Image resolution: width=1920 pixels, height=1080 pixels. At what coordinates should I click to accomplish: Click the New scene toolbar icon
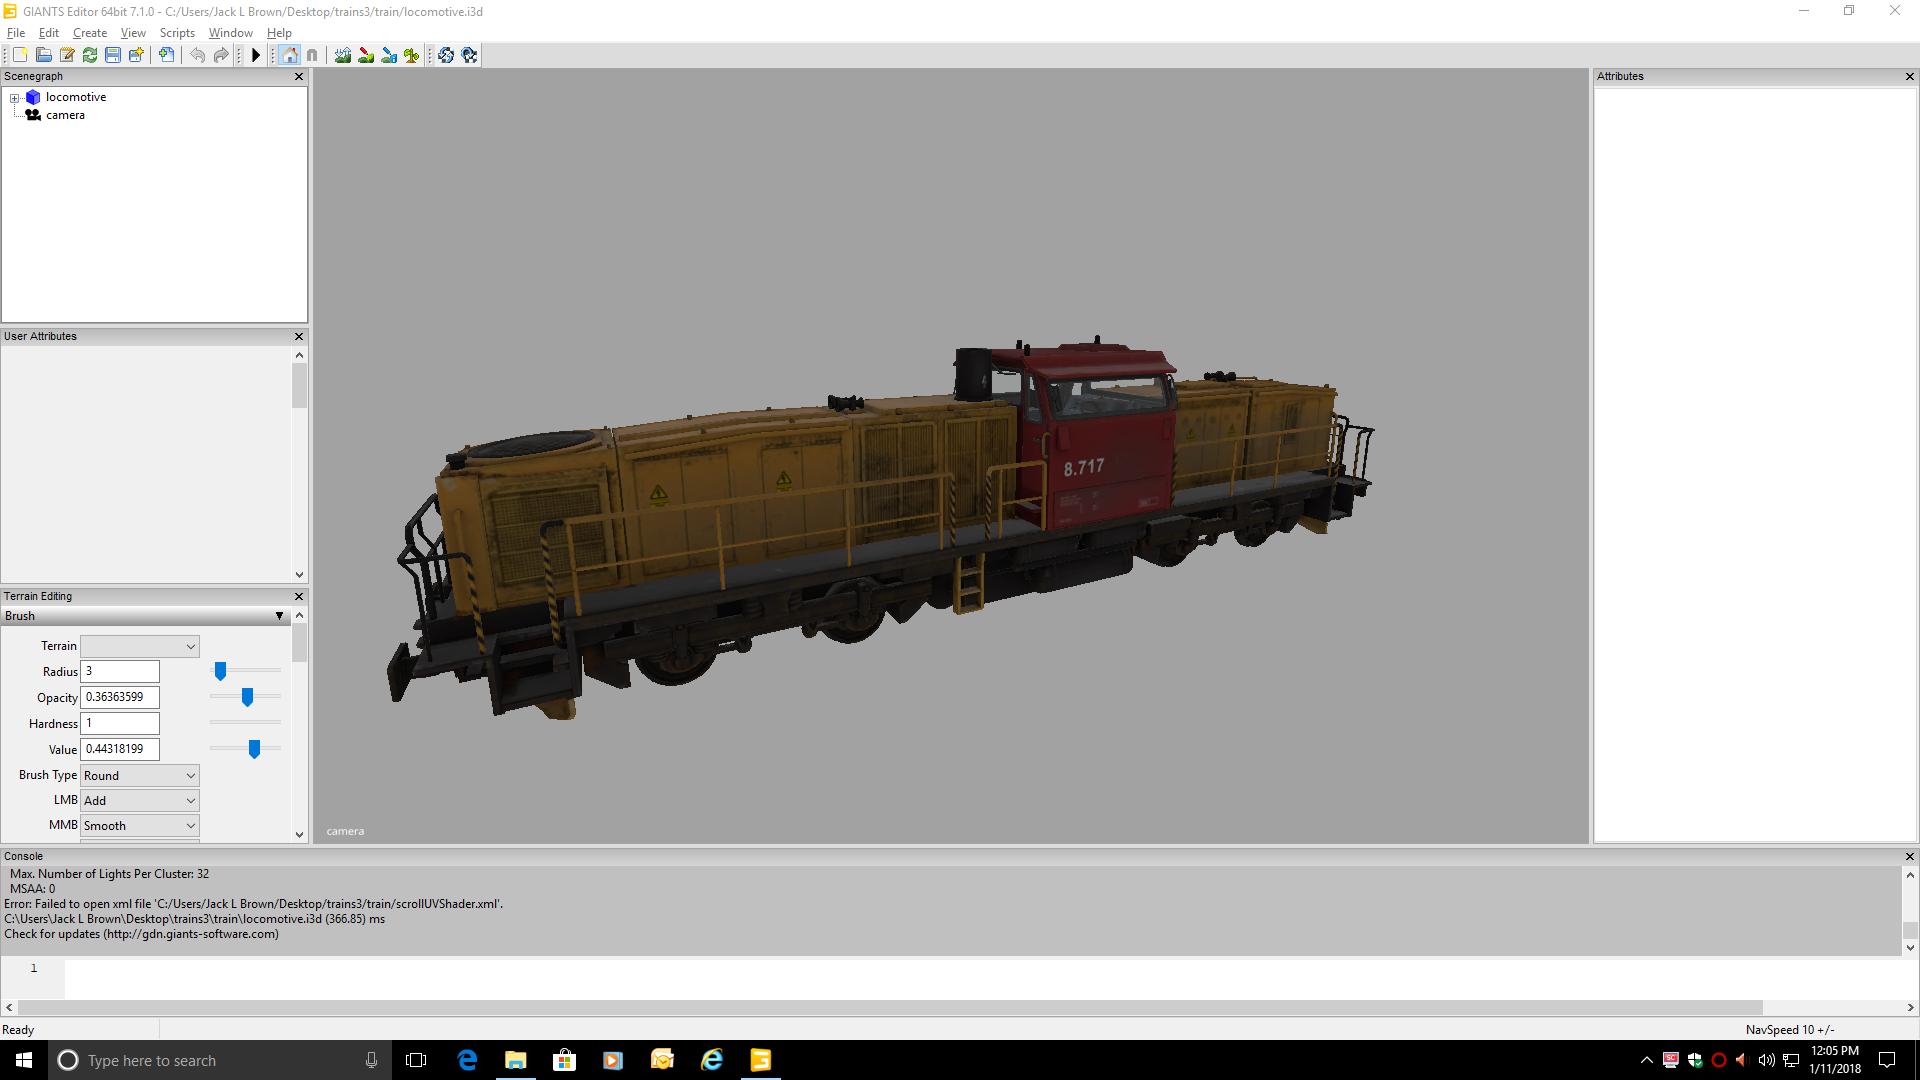click(20, 55)
